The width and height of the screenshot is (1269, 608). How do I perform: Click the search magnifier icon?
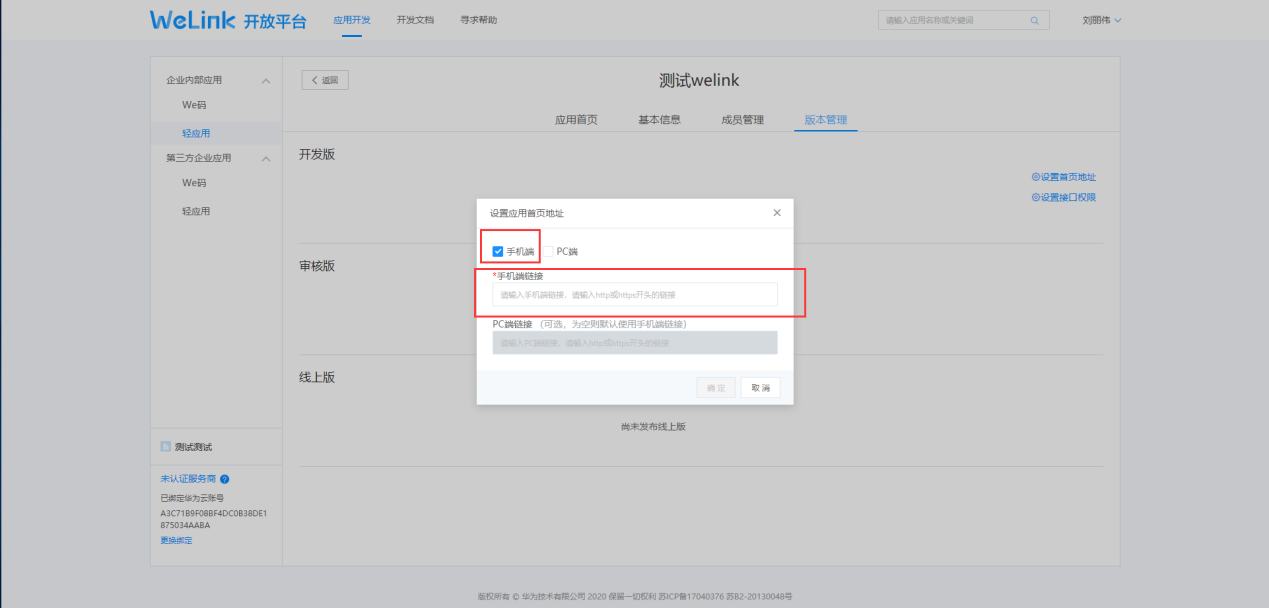1034,20
